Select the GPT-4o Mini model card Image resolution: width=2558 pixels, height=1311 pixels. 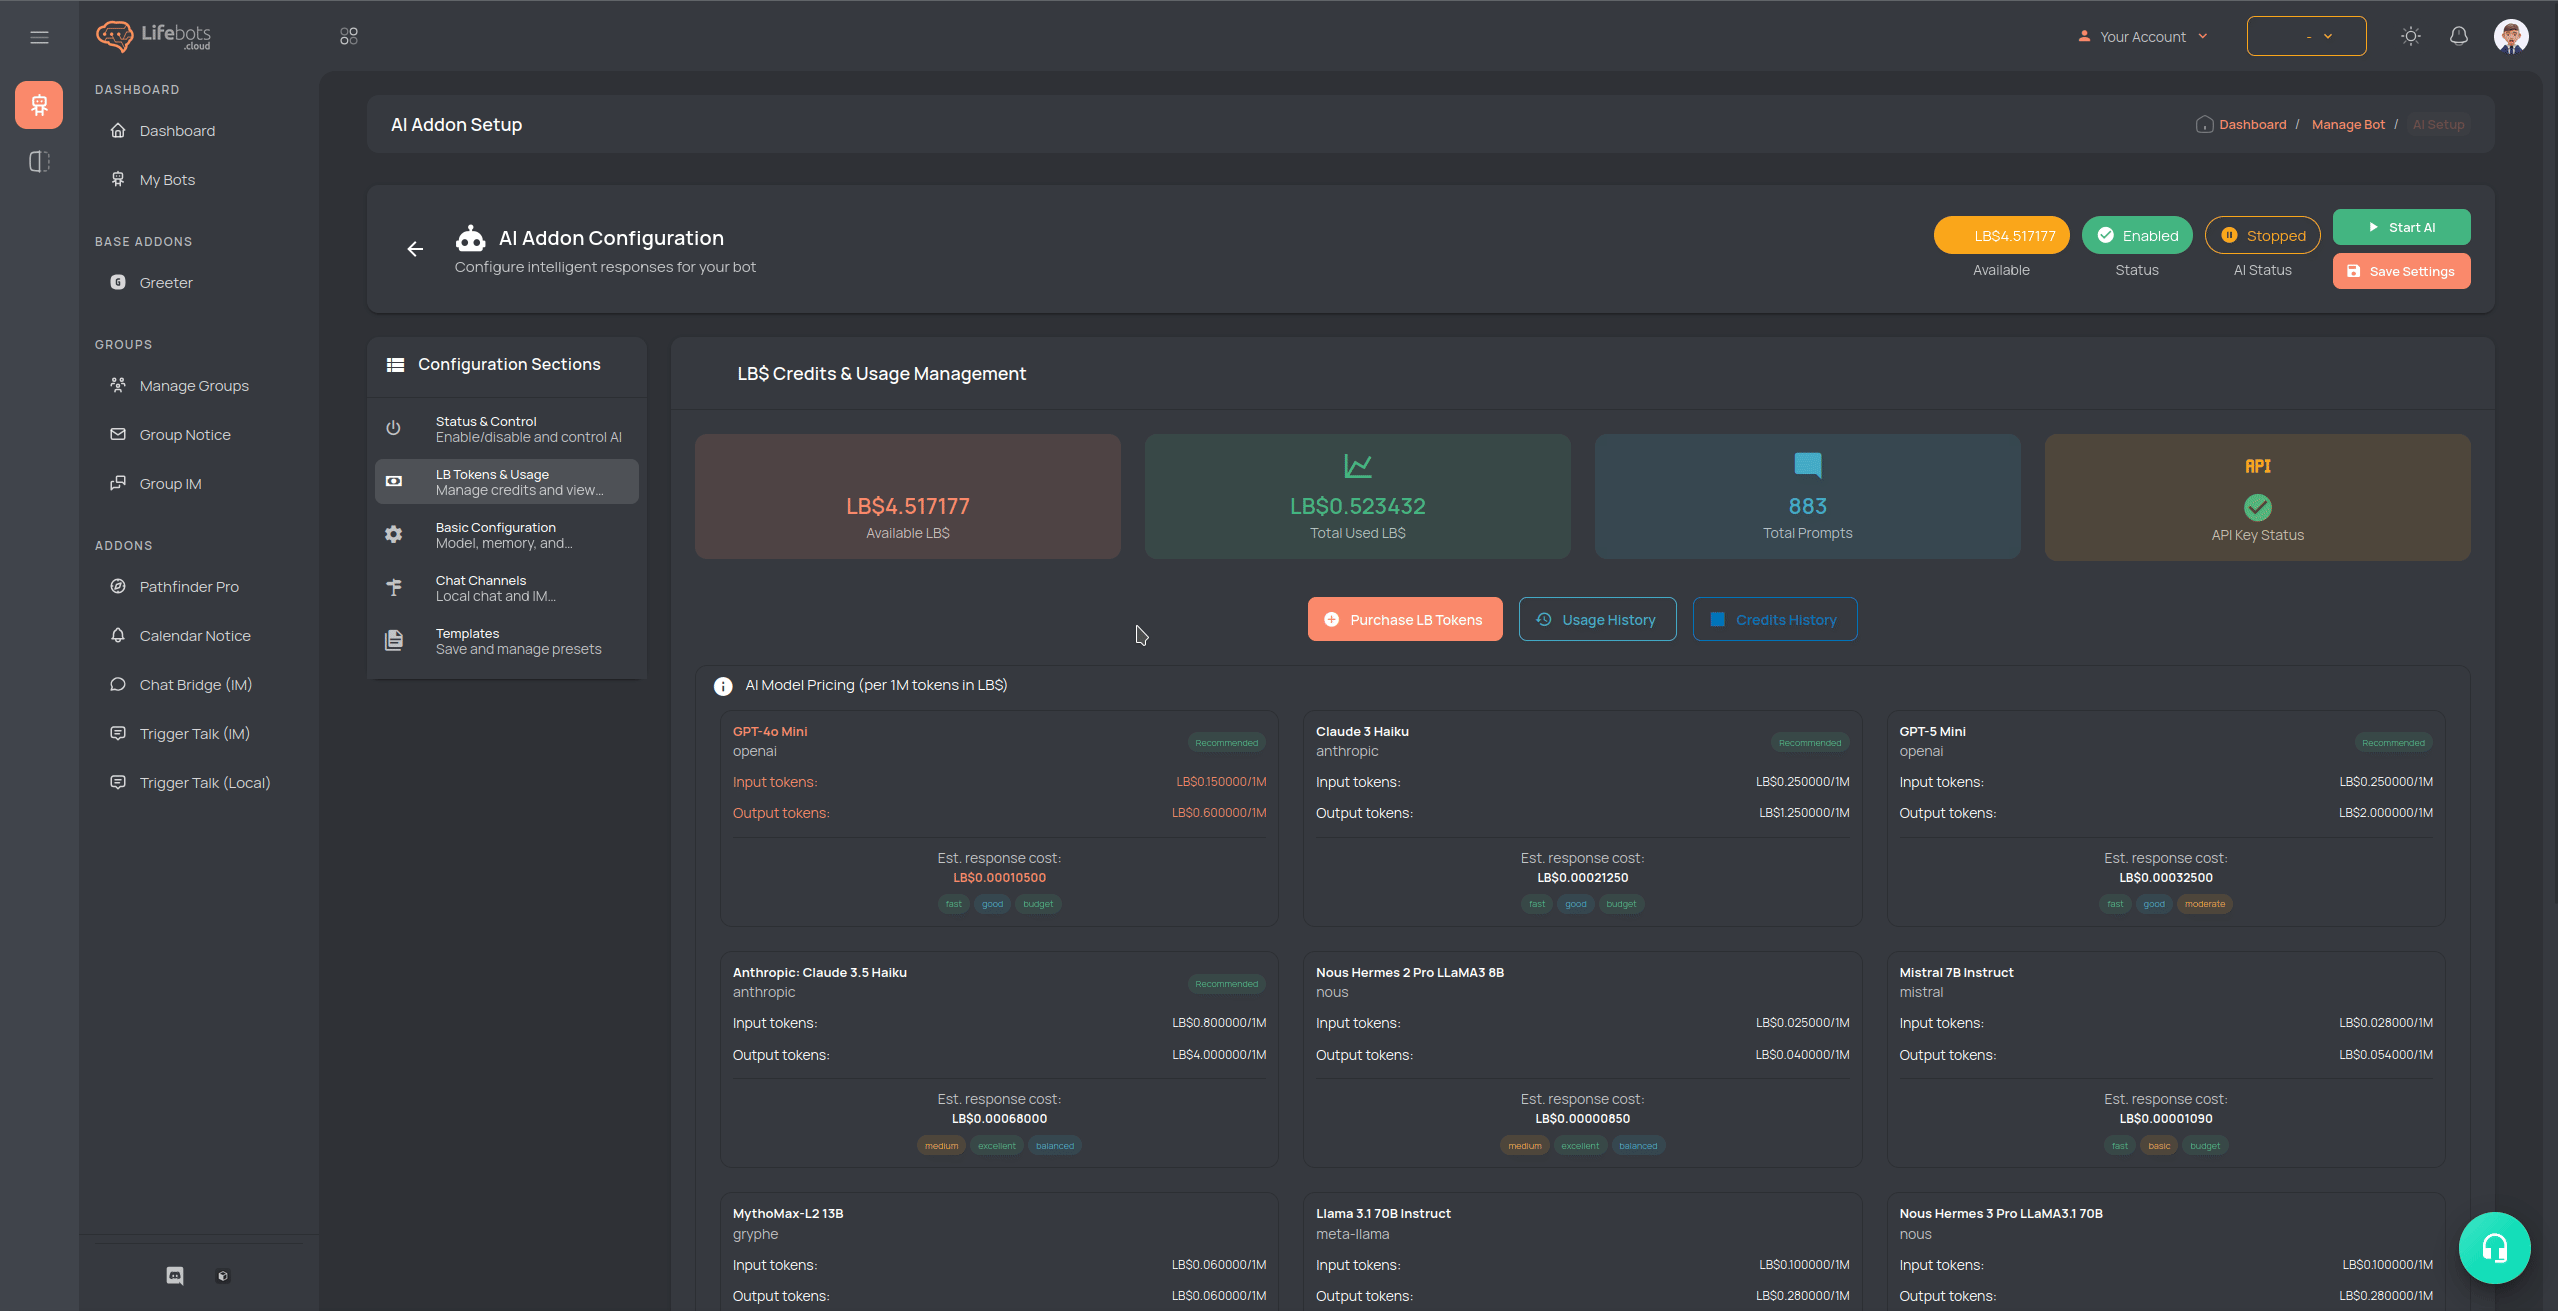tap(998, 817)
